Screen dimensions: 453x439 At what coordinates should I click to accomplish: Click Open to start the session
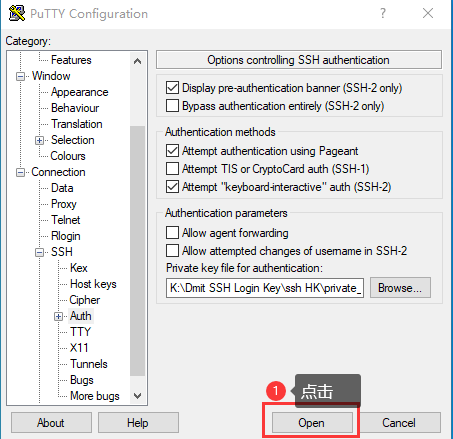tap(312, 423)
